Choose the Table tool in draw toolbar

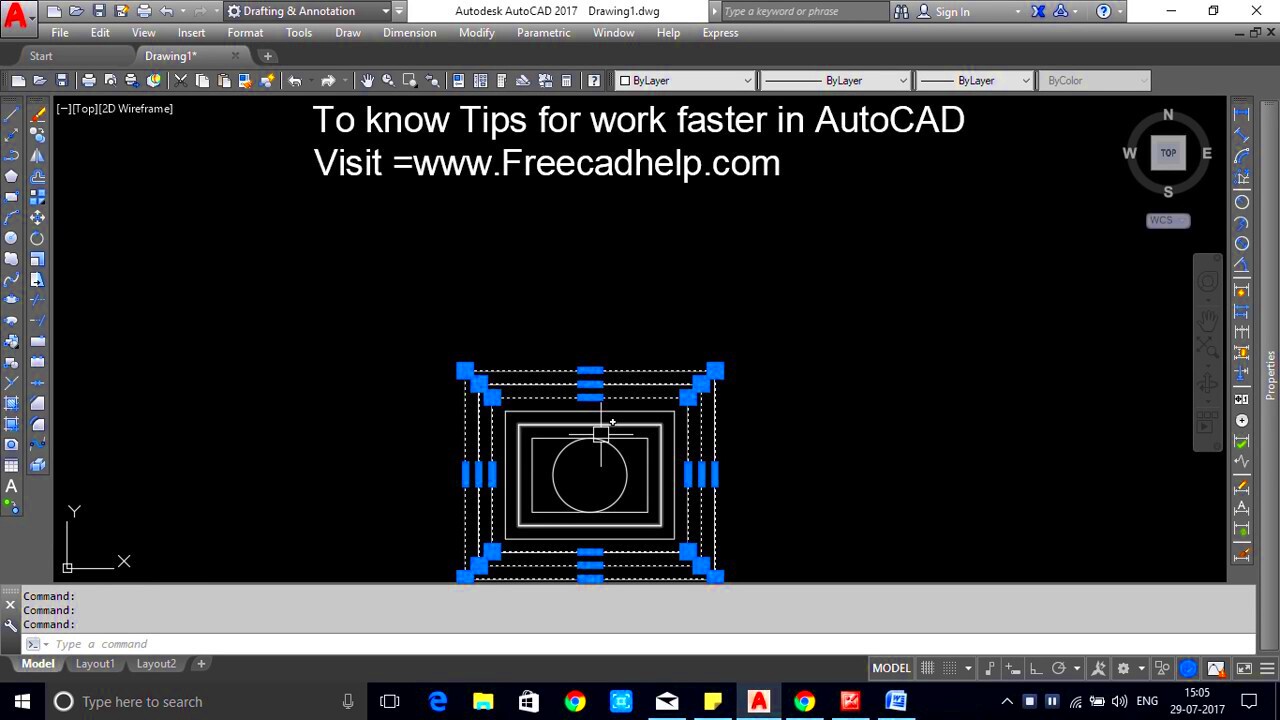pyautogui.click(x=11, y=465)
